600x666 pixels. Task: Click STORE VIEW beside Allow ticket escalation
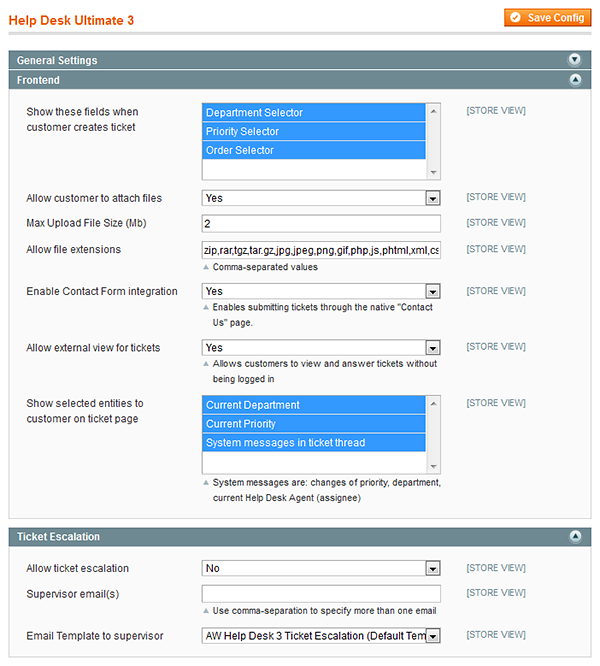pos(496,568)
